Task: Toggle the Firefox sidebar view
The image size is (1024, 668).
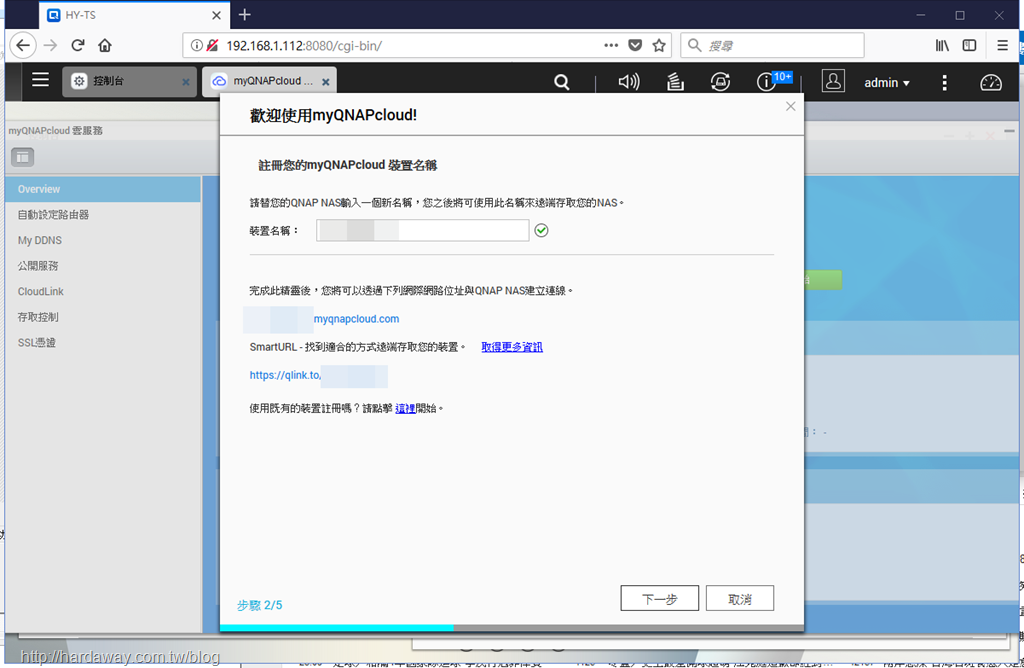Action: (x=969, y=45)
